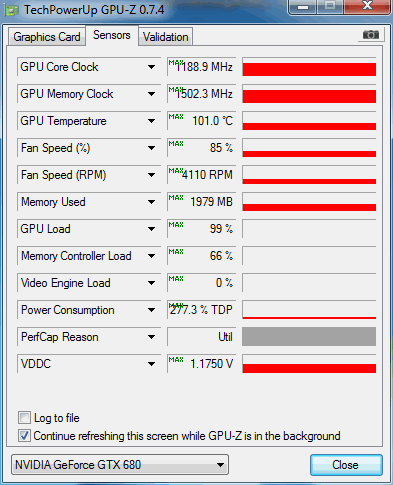This screenshot has width=393, height=485.
Task: Open the Fan Speed (RPM) dropdown
Action: click(x=151, y=175)
